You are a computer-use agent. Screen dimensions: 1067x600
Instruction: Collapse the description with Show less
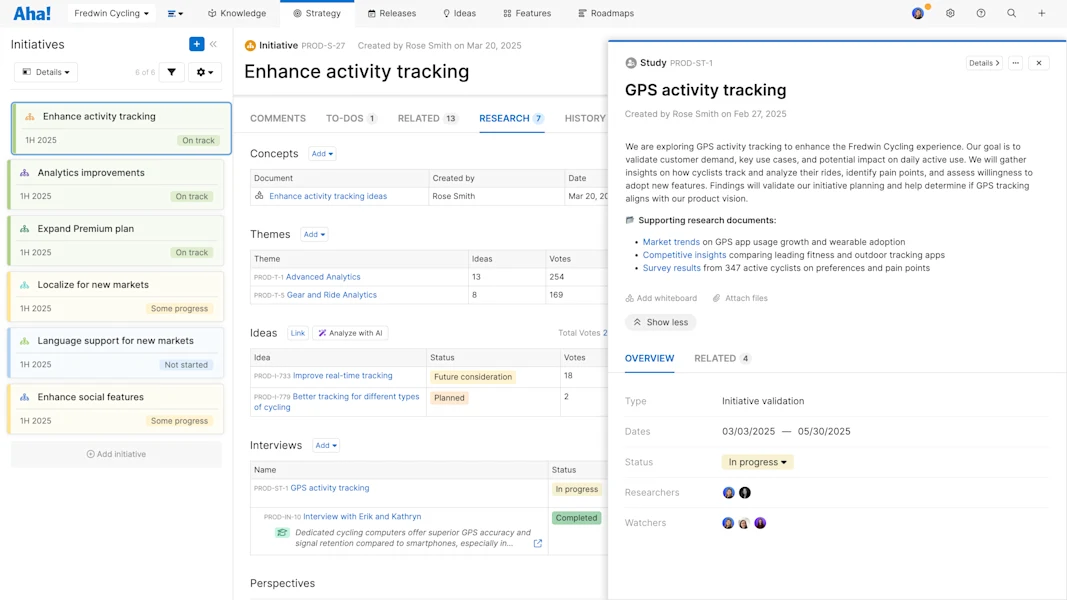point(660,322)
